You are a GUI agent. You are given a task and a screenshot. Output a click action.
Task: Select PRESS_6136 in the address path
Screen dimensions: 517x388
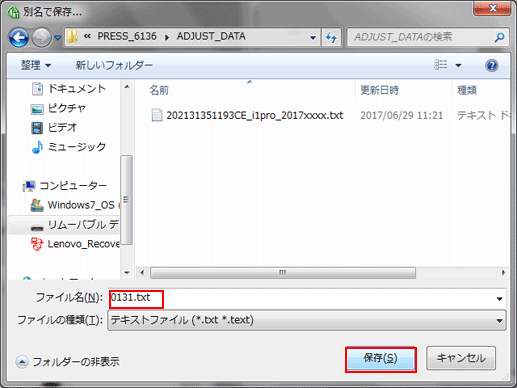click(127, 36)
